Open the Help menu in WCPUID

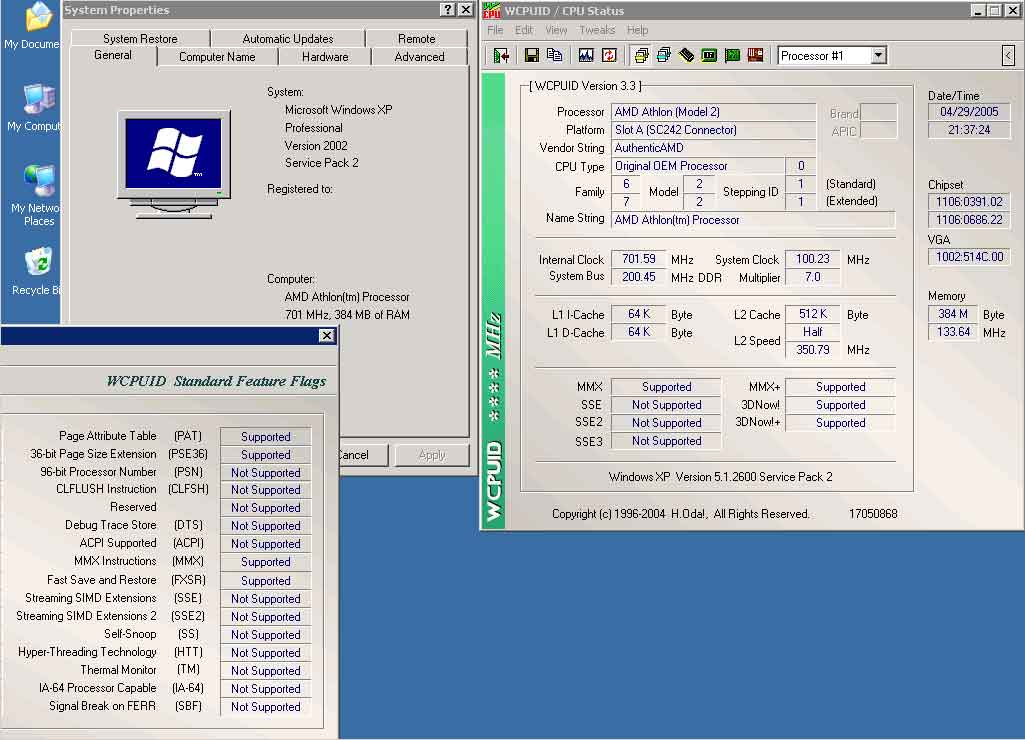(637, 30)
